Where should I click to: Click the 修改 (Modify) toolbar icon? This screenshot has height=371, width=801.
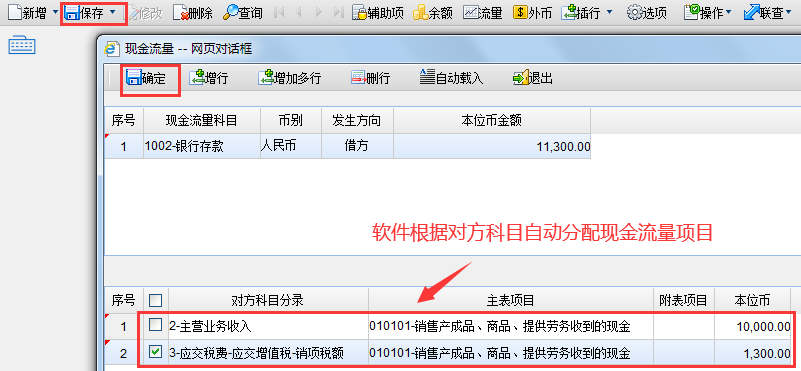pos(134,12)
